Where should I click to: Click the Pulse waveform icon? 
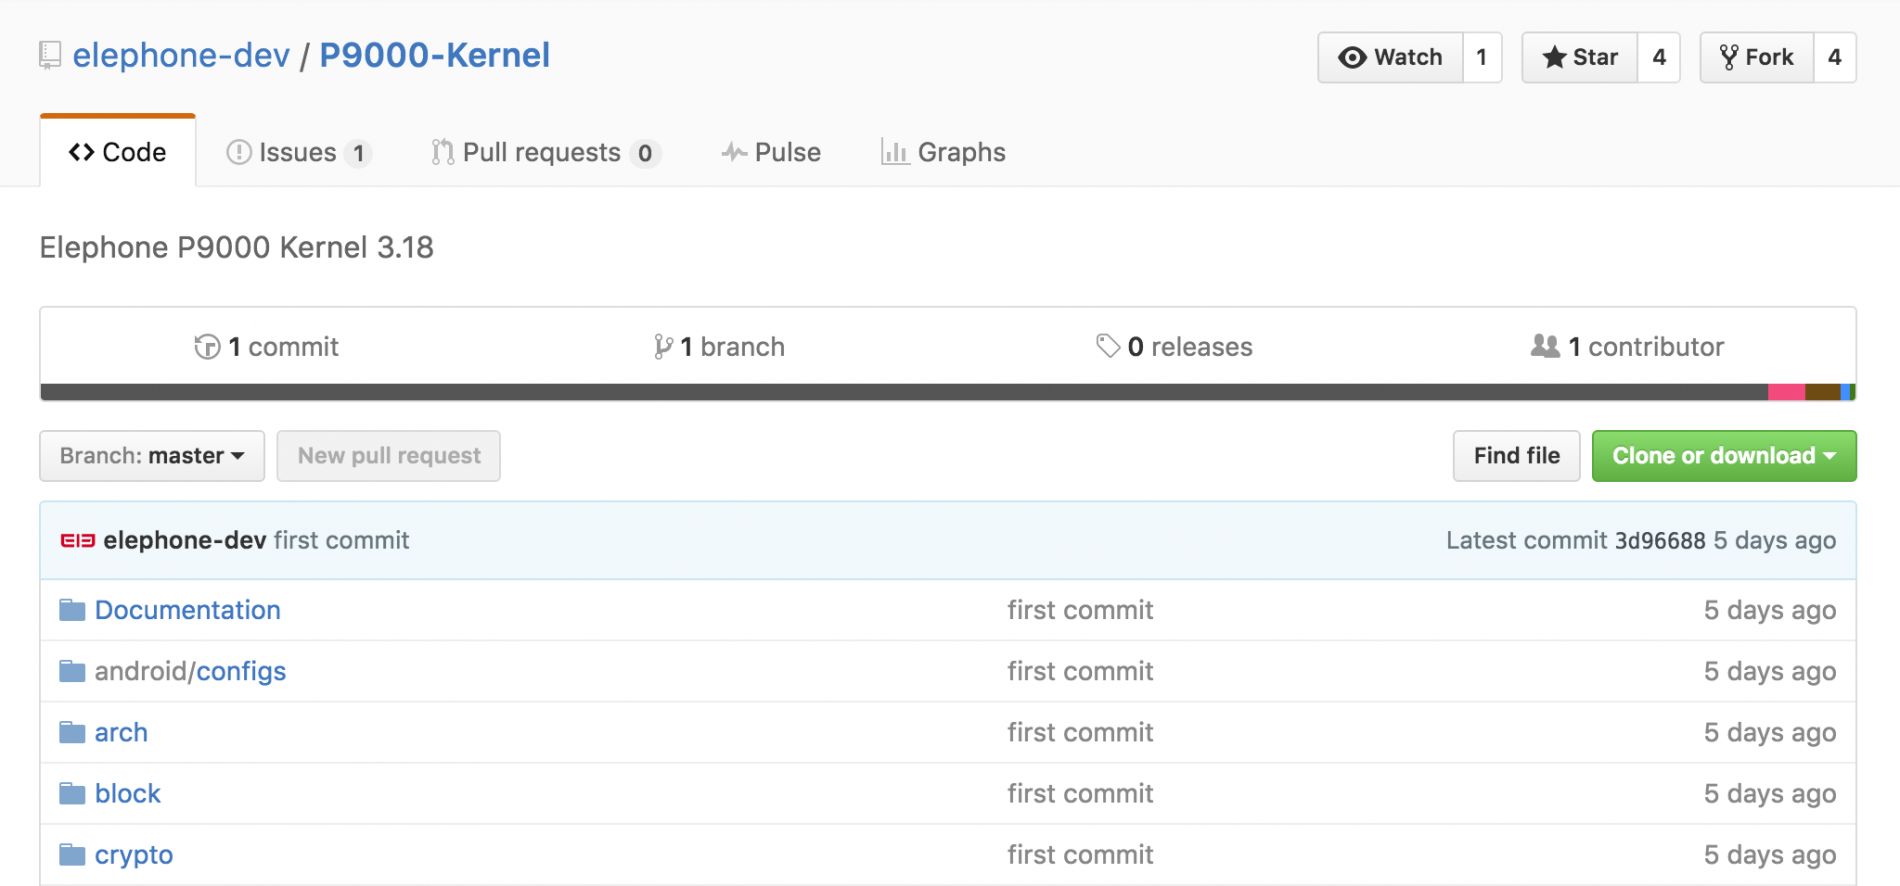734,152
